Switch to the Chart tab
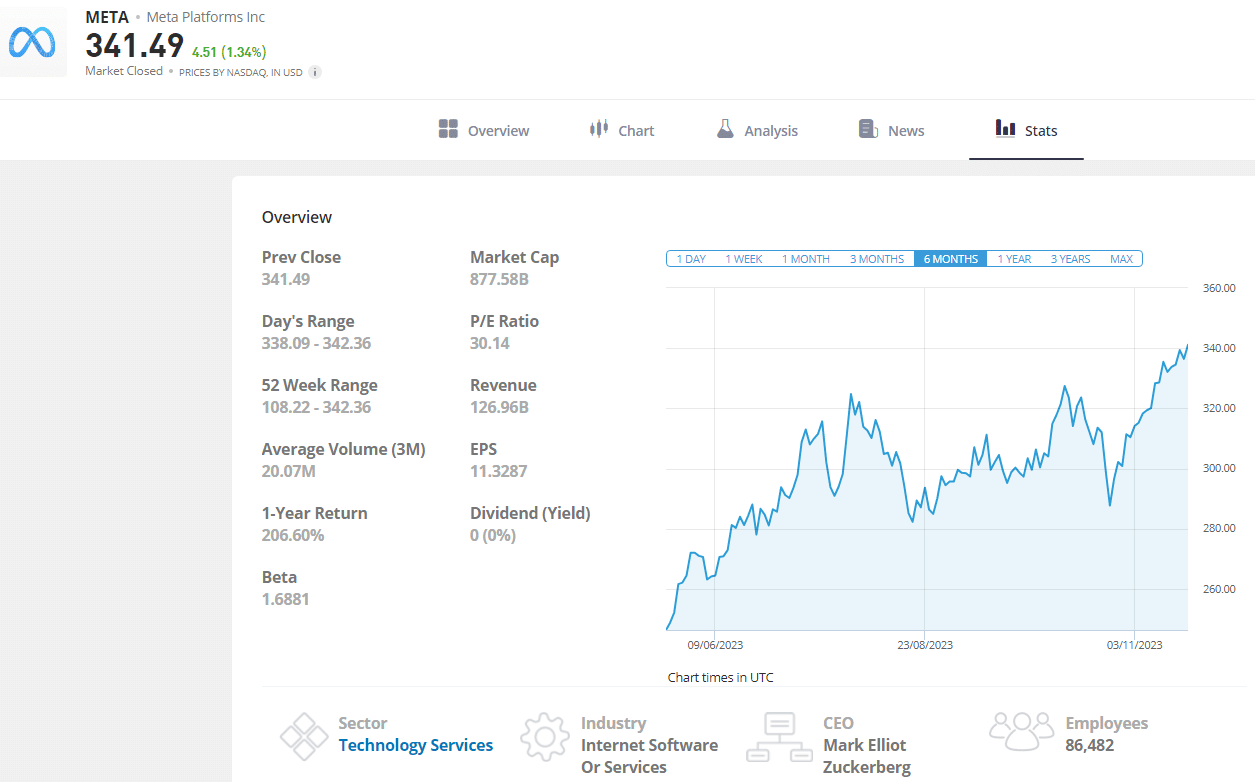Screen dimensions: 1255x782 pyautogui.click(x=622, y=130)
